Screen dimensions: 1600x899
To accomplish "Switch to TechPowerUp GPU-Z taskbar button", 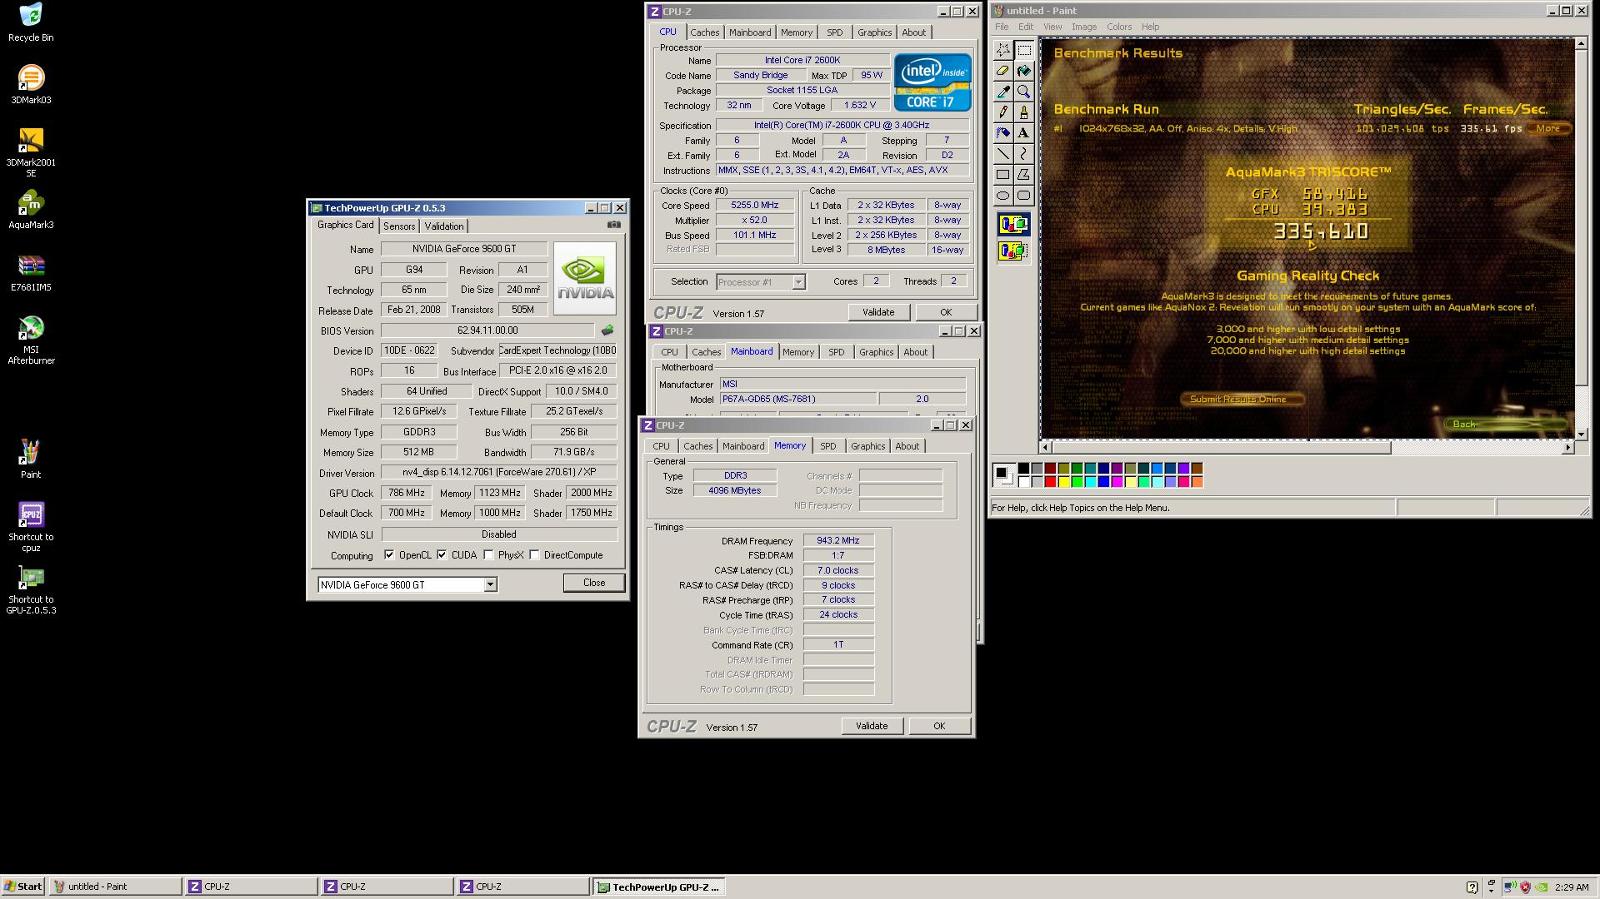I will 658,886.
